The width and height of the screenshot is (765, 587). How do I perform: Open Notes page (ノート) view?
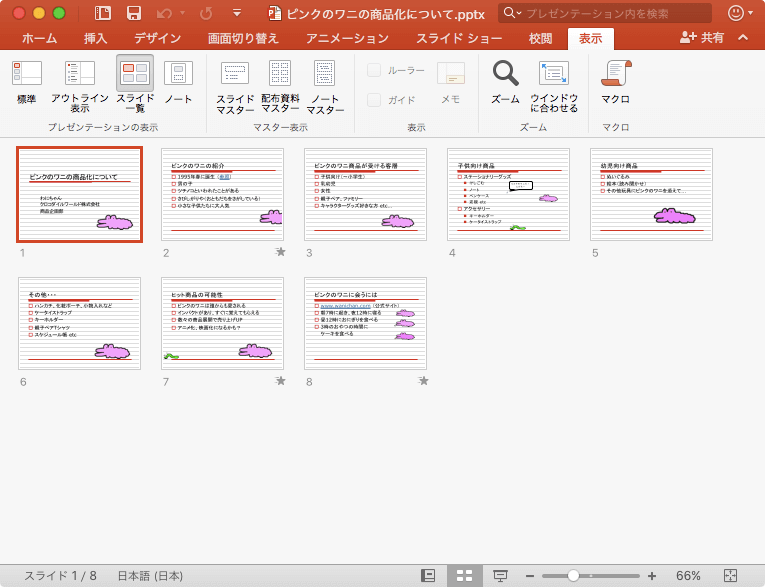pos(178,82)
